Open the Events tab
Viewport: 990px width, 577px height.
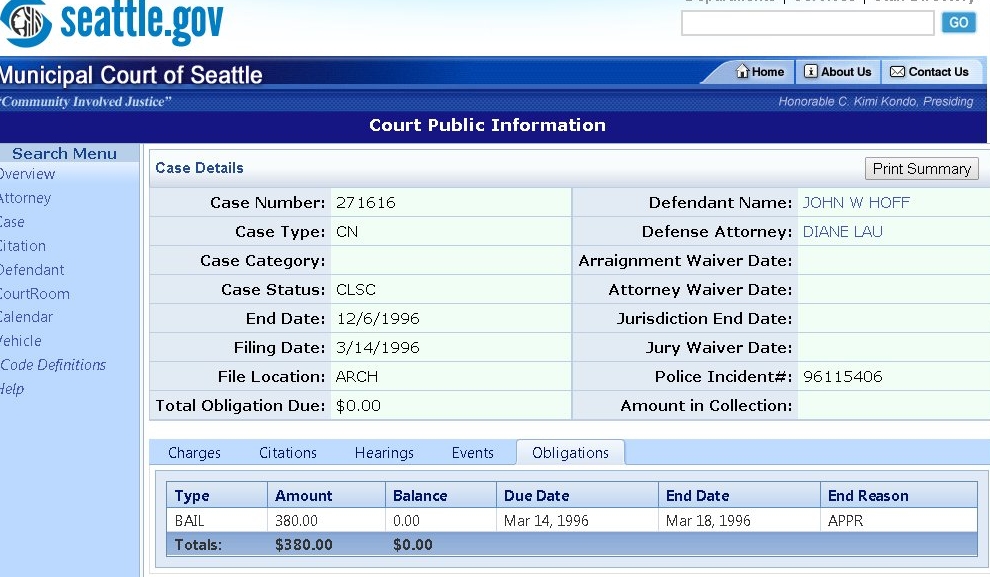click(x=472, y=453)
